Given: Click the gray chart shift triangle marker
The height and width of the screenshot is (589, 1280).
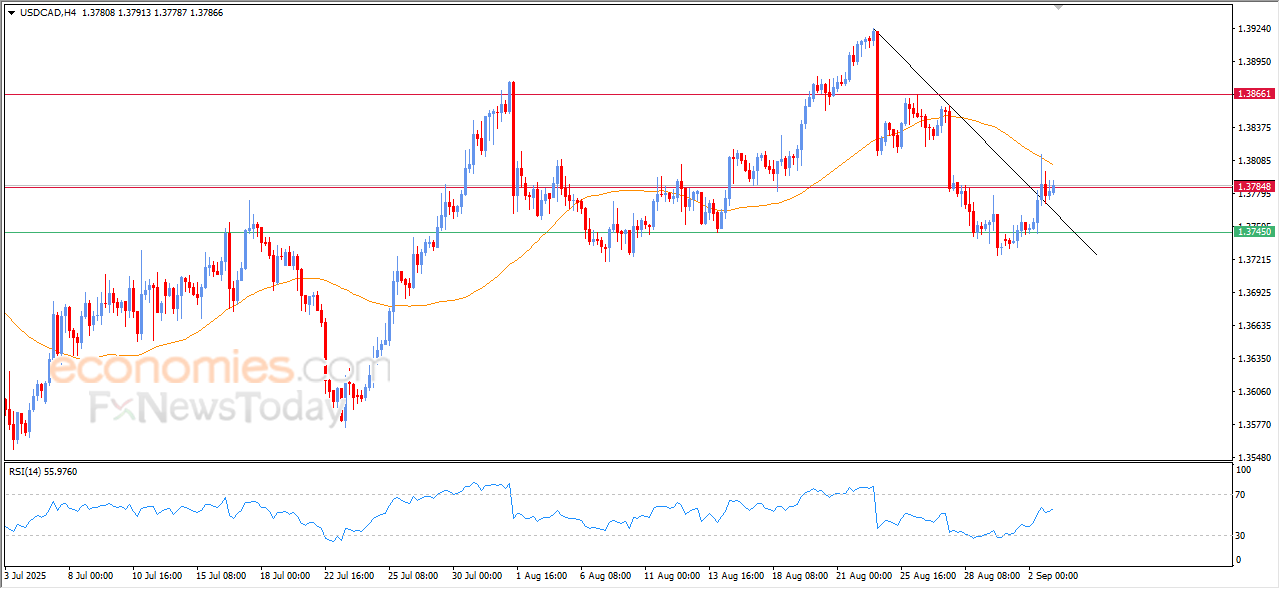Looking at the screenshot, I should point(1059,7).
